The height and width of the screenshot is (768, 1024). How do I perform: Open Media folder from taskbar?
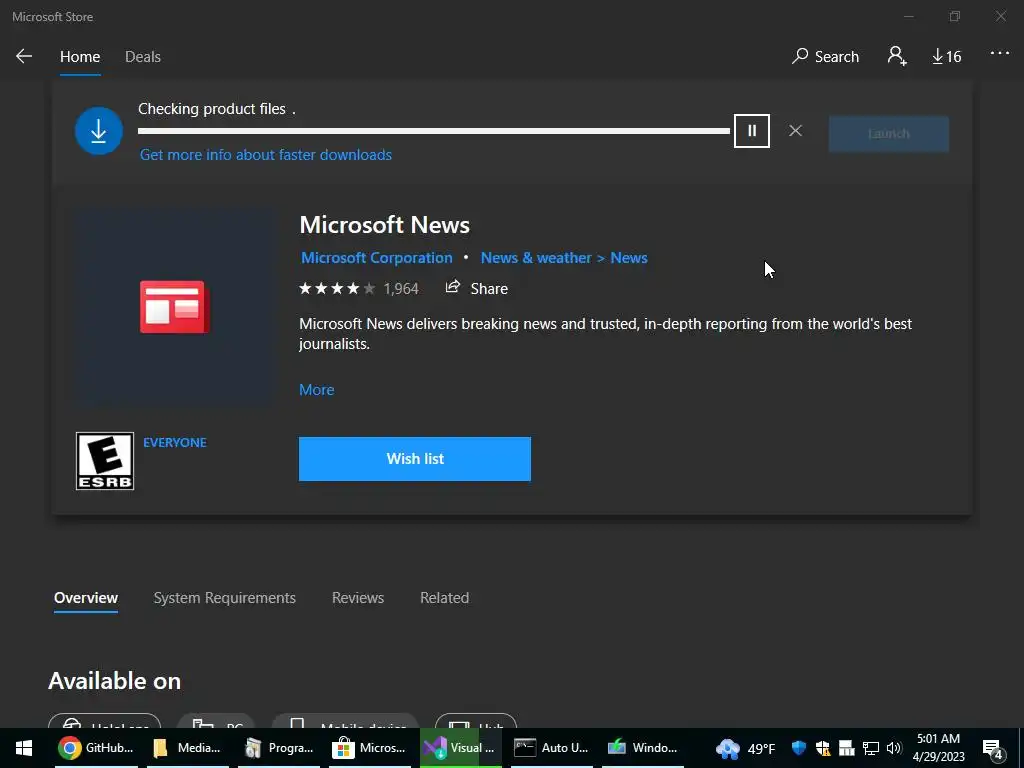tap(187, 748)
